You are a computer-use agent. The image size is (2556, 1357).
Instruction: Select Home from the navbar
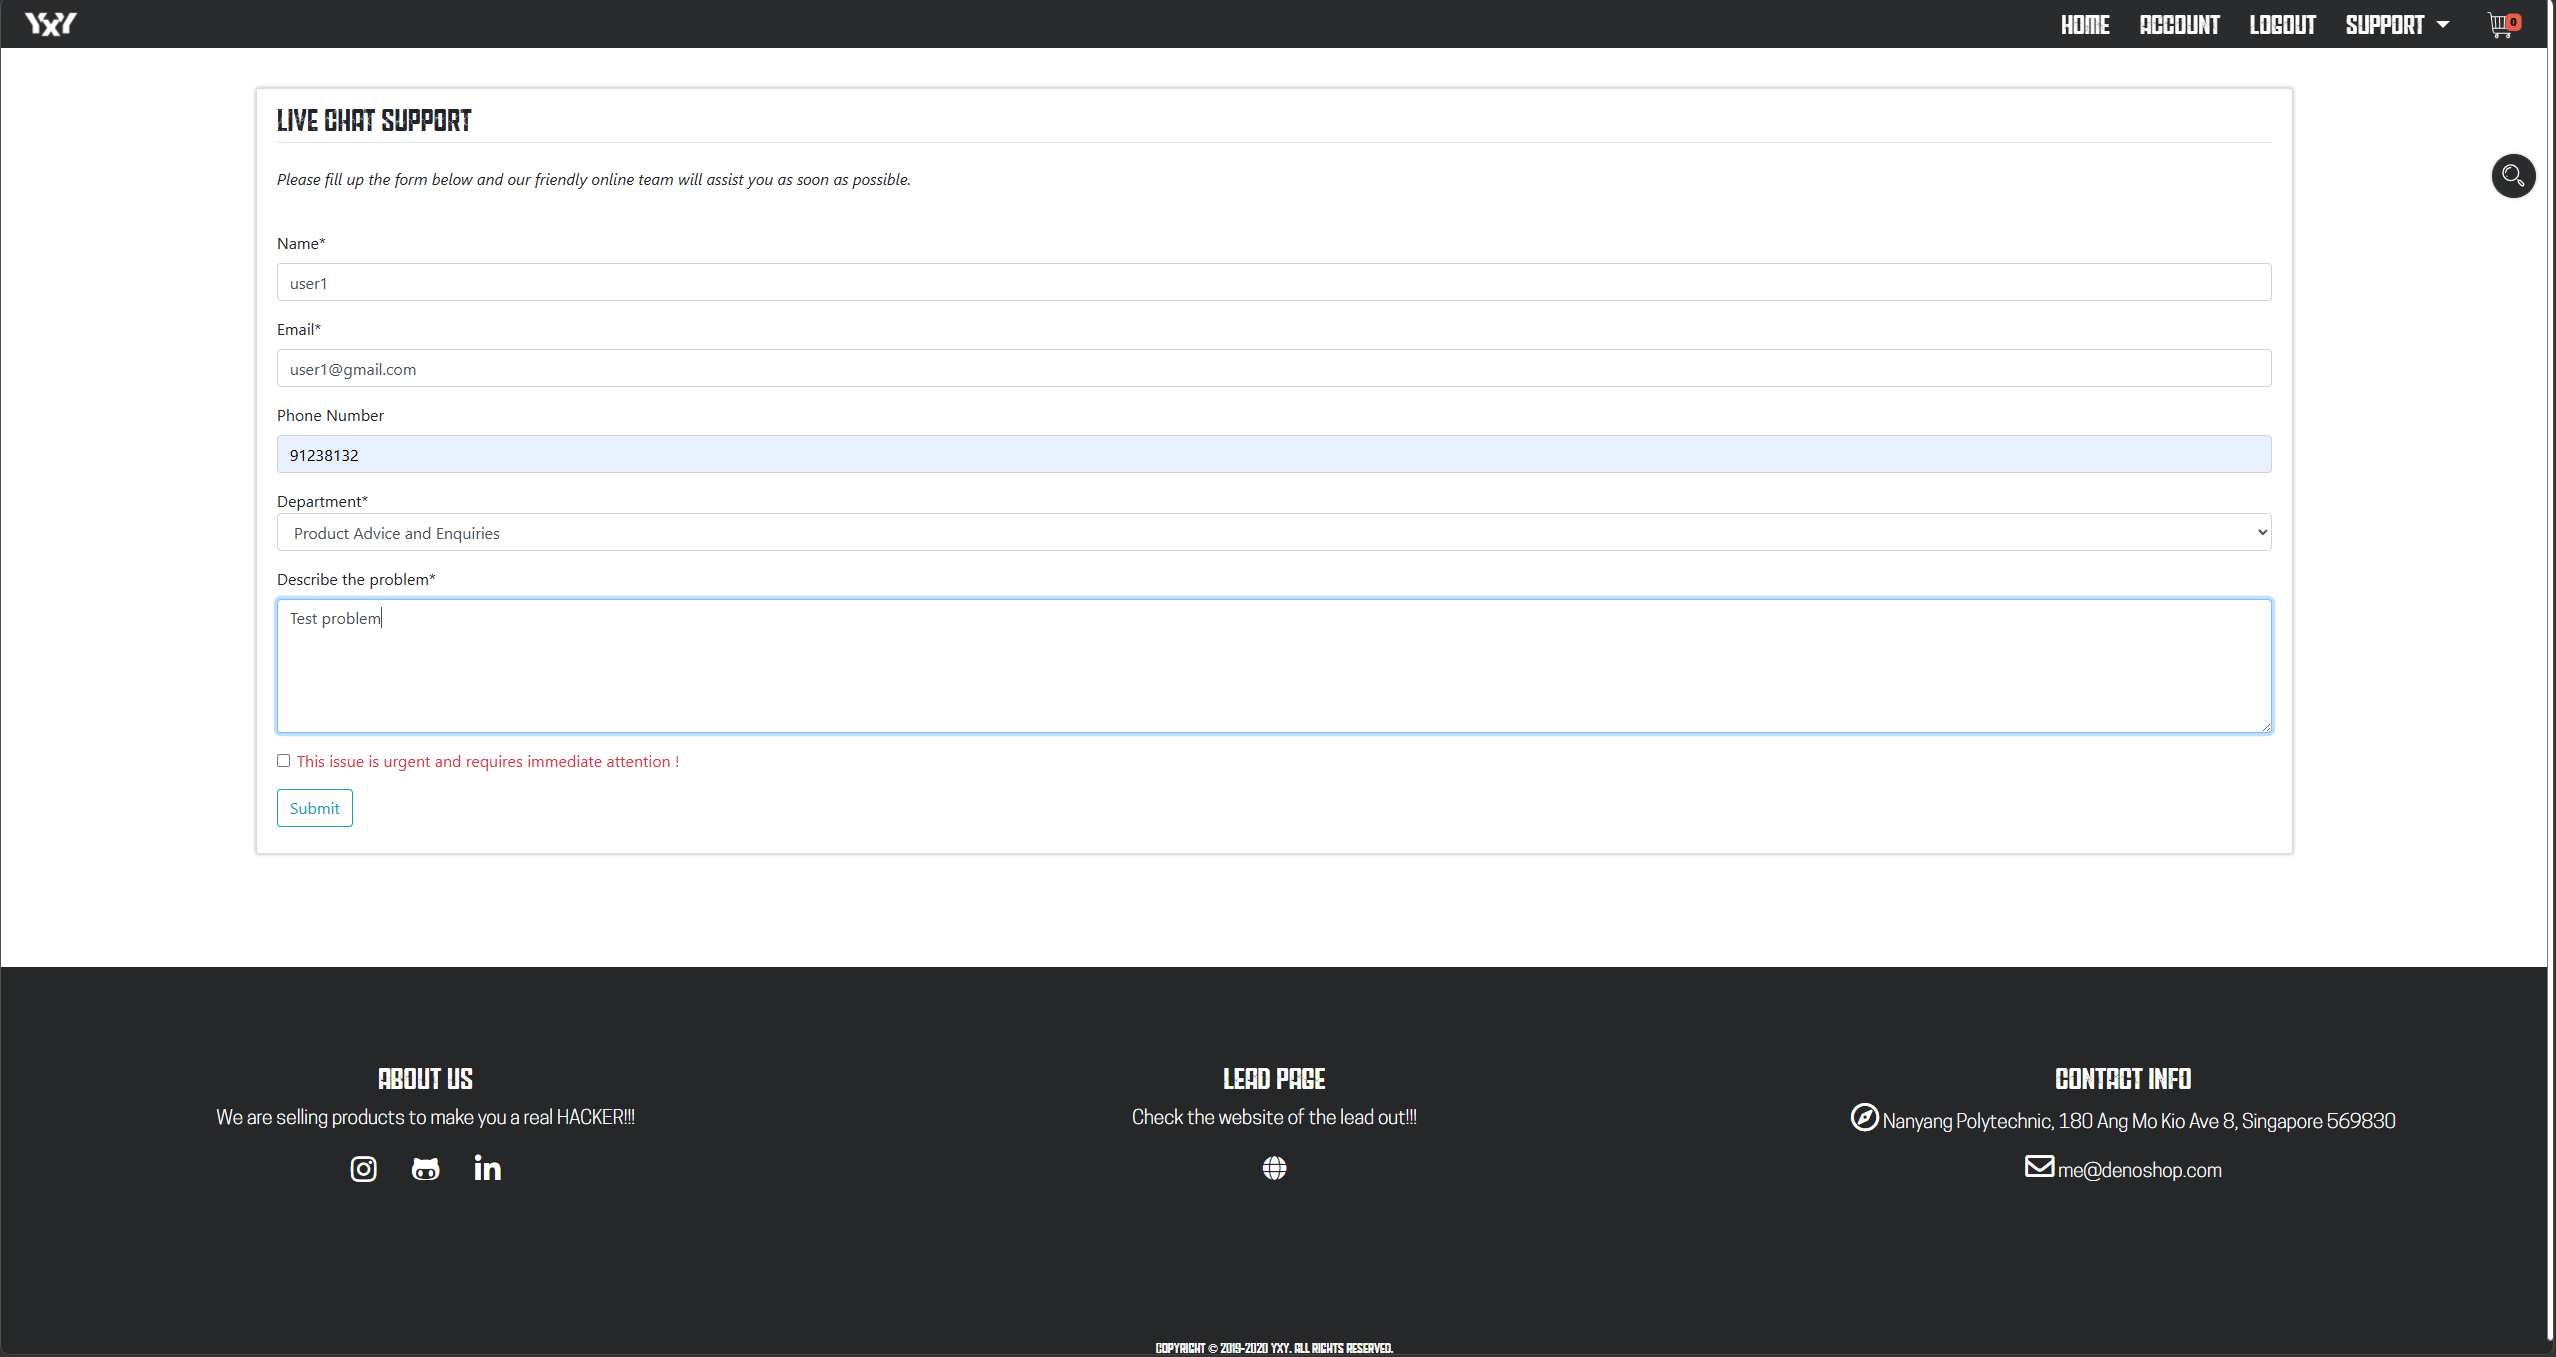click(2085, 23)
